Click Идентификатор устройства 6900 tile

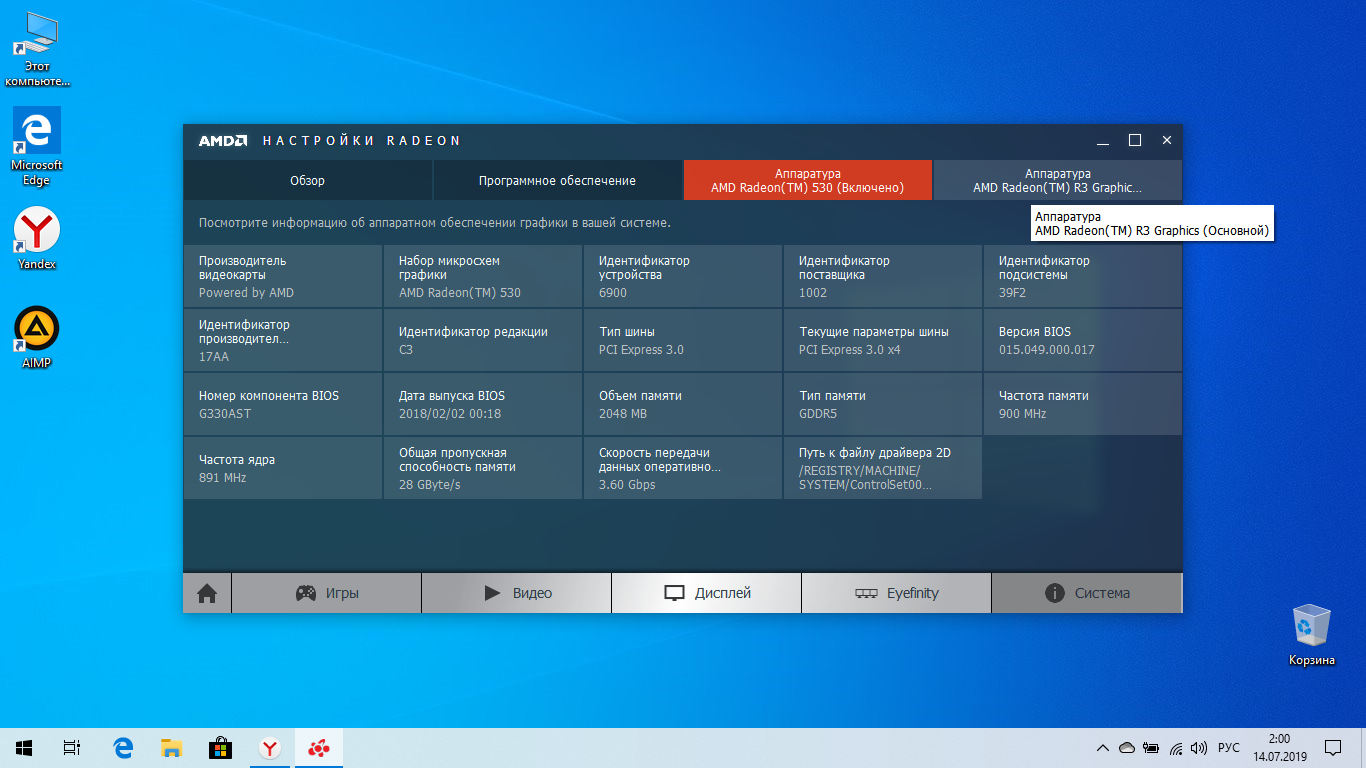point(683,276)
